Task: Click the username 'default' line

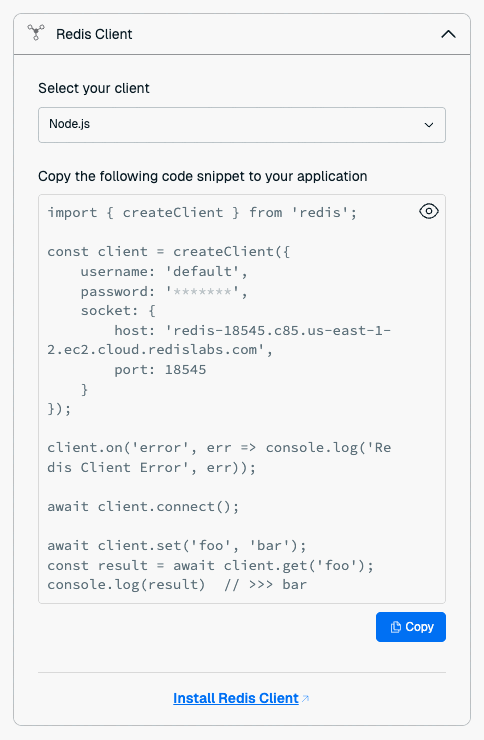Action: [164, 271]
